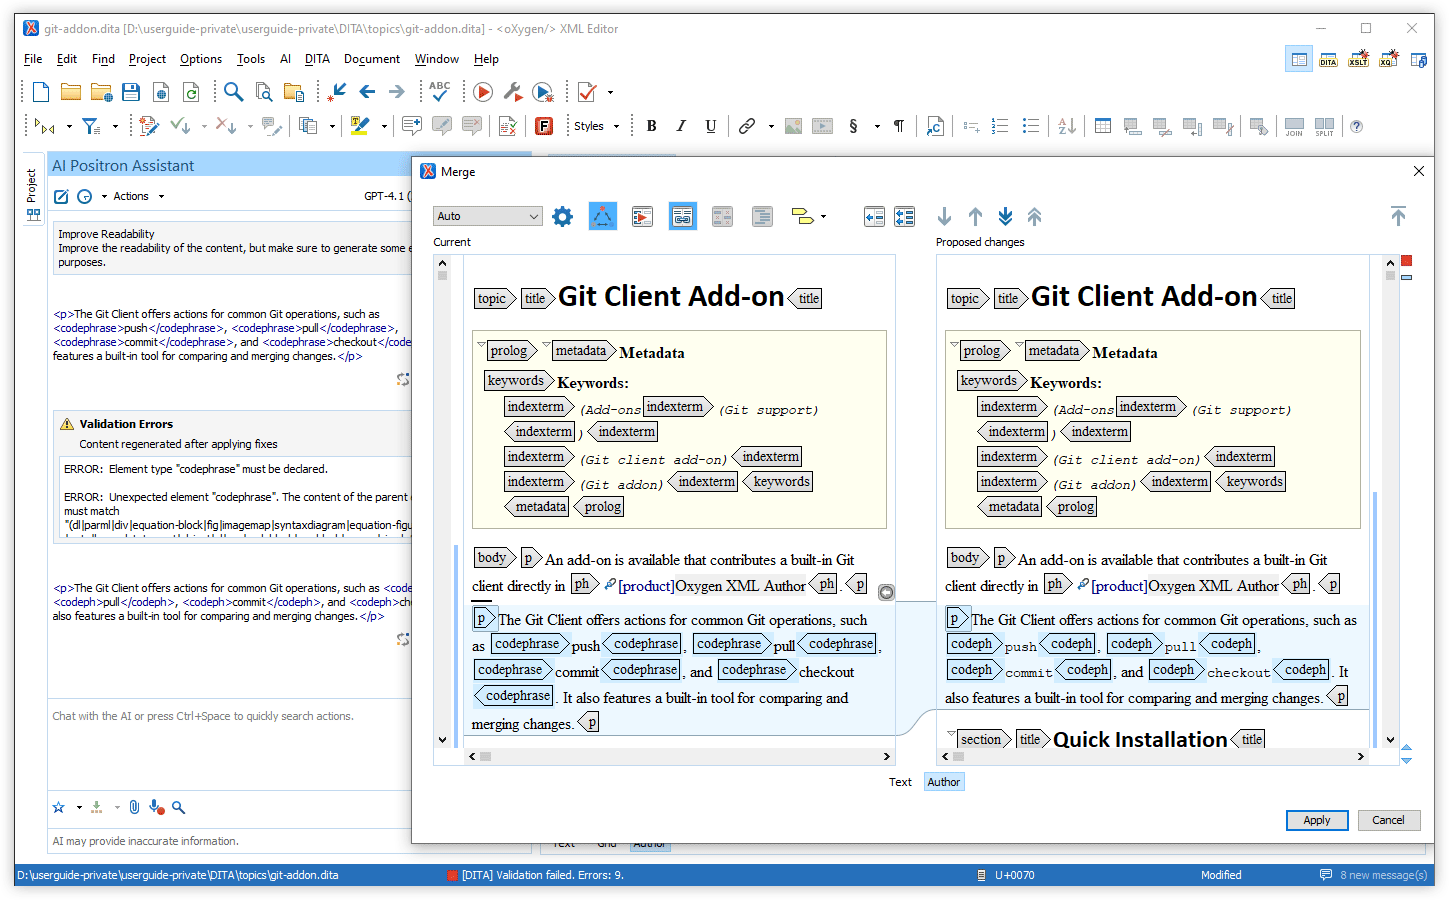Switch to the XSLT Debugger perspective

(x=1358, y=60)
